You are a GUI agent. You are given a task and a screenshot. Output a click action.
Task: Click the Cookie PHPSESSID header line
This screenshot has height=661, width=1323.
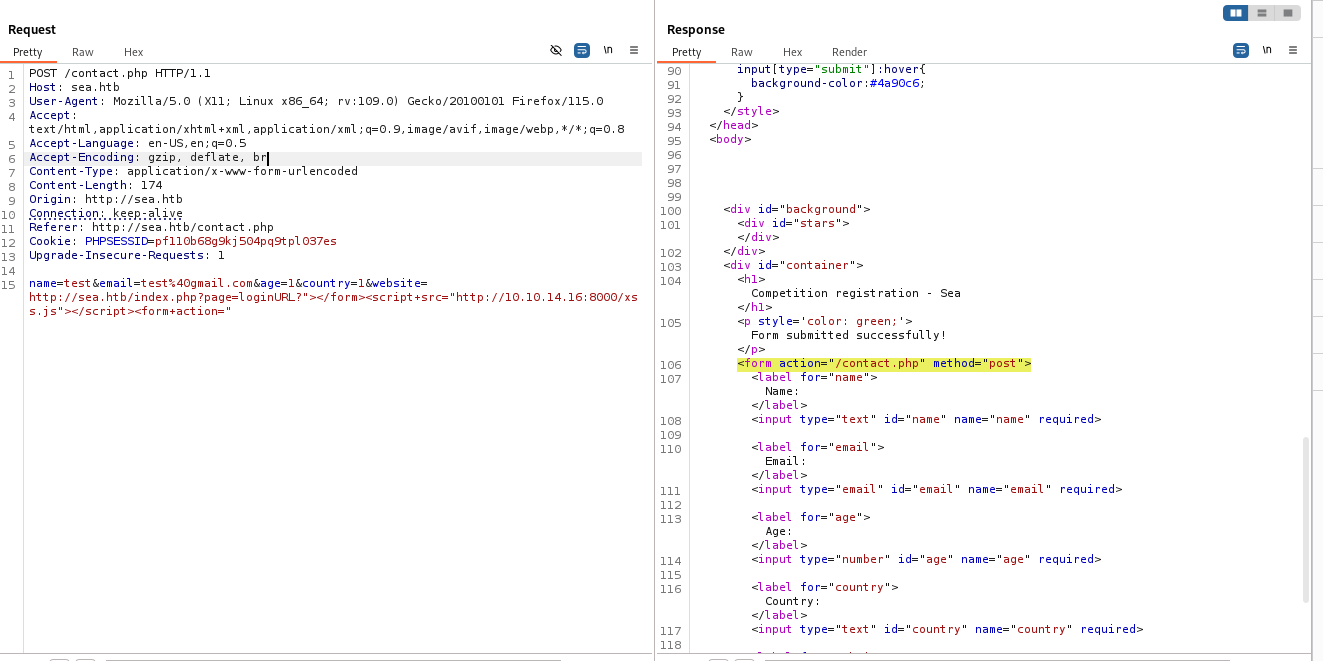[183, 241]
